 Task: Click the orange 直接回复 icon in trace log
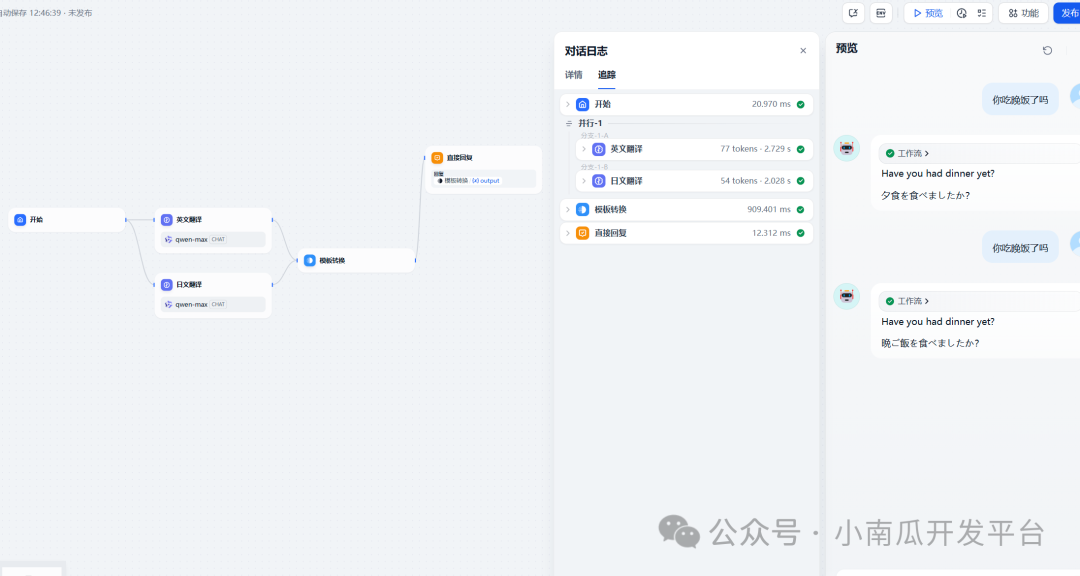tap(583, 233)
